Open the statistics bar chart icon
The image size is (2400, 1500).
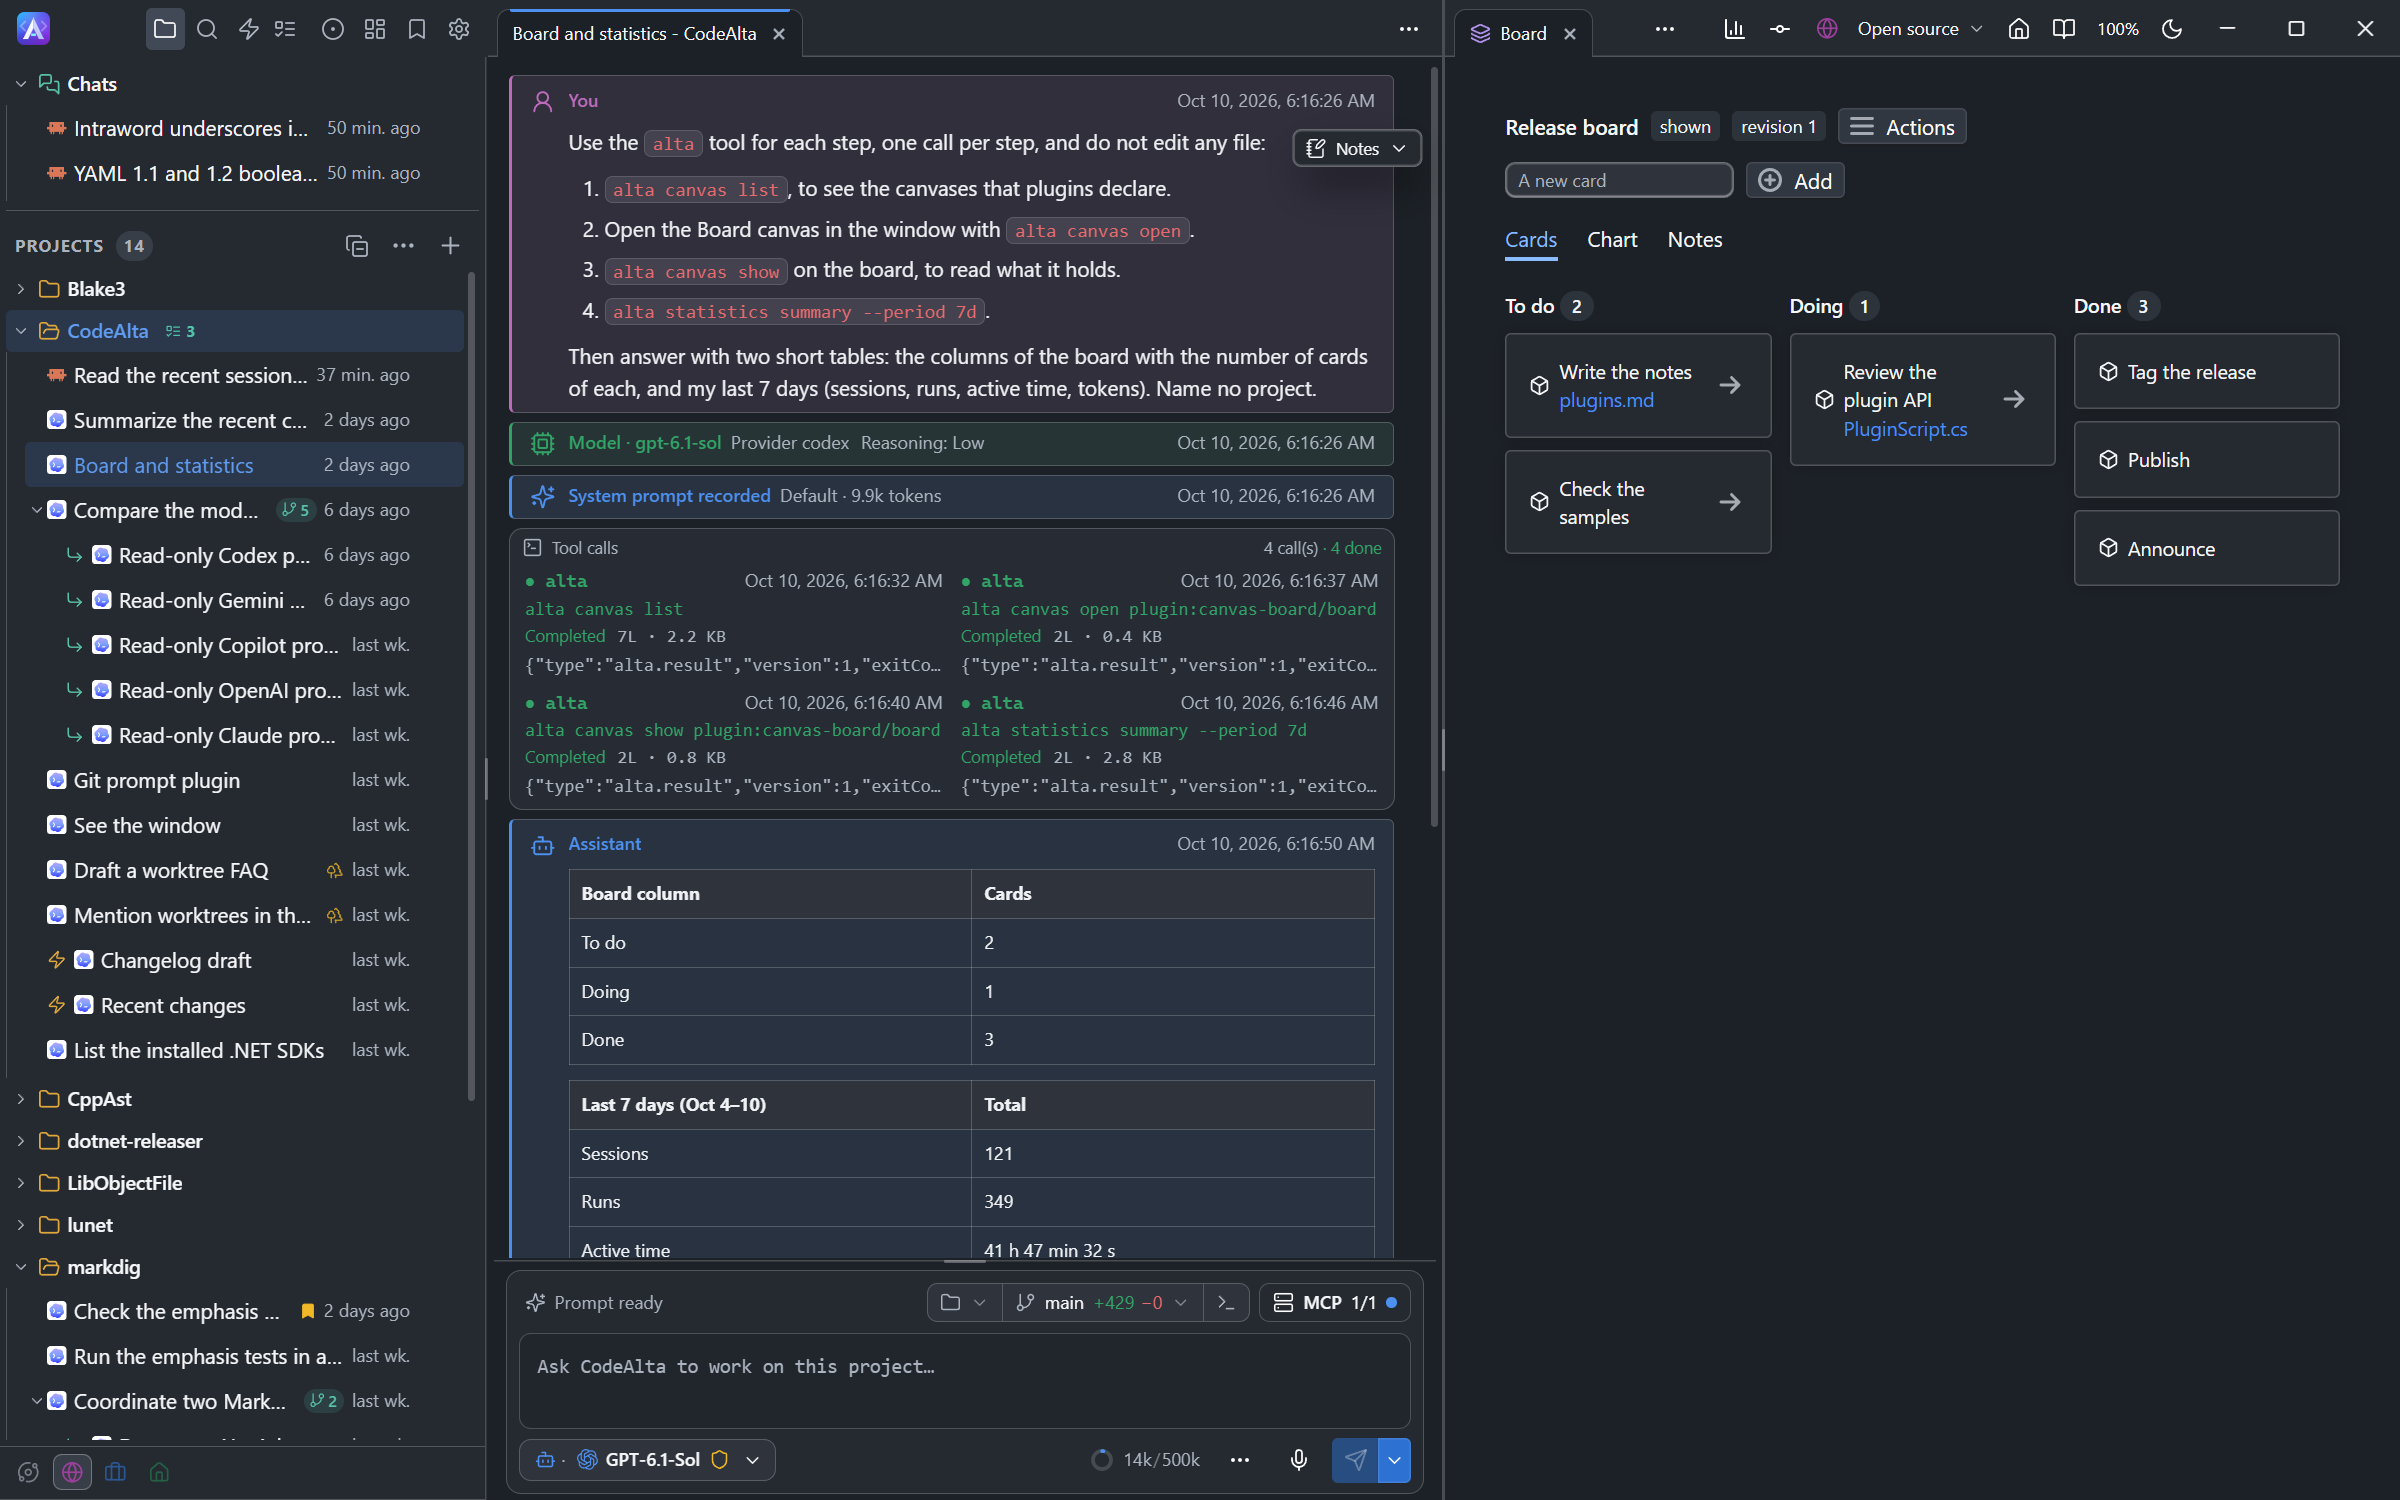click(1734, 30)
